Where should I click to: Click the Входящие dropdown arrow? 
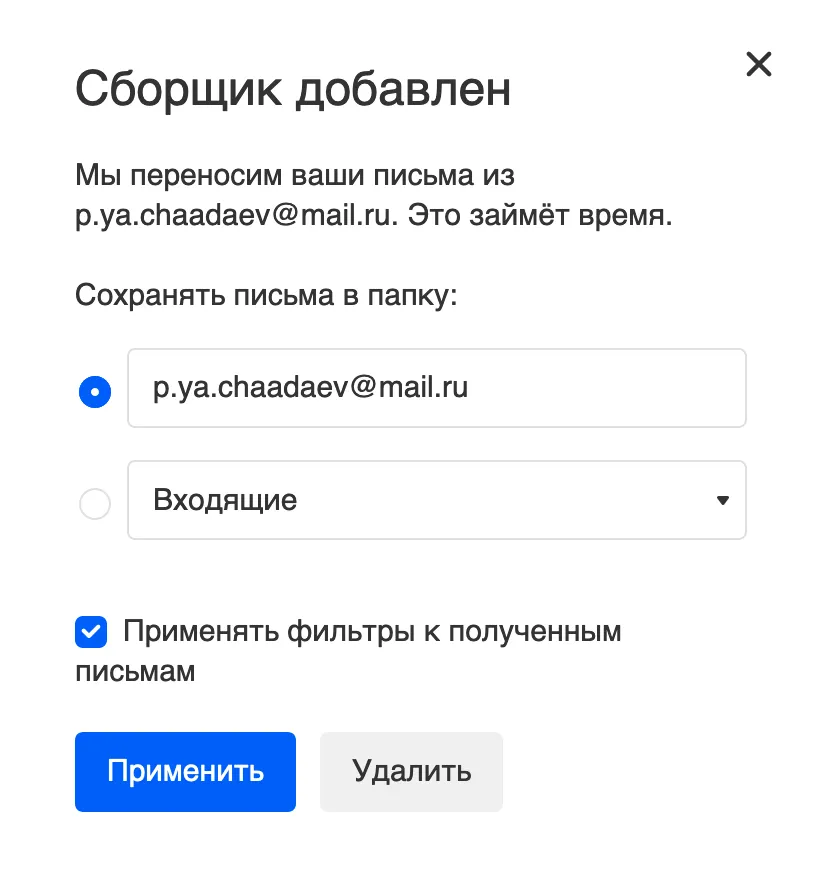(723, 500)
